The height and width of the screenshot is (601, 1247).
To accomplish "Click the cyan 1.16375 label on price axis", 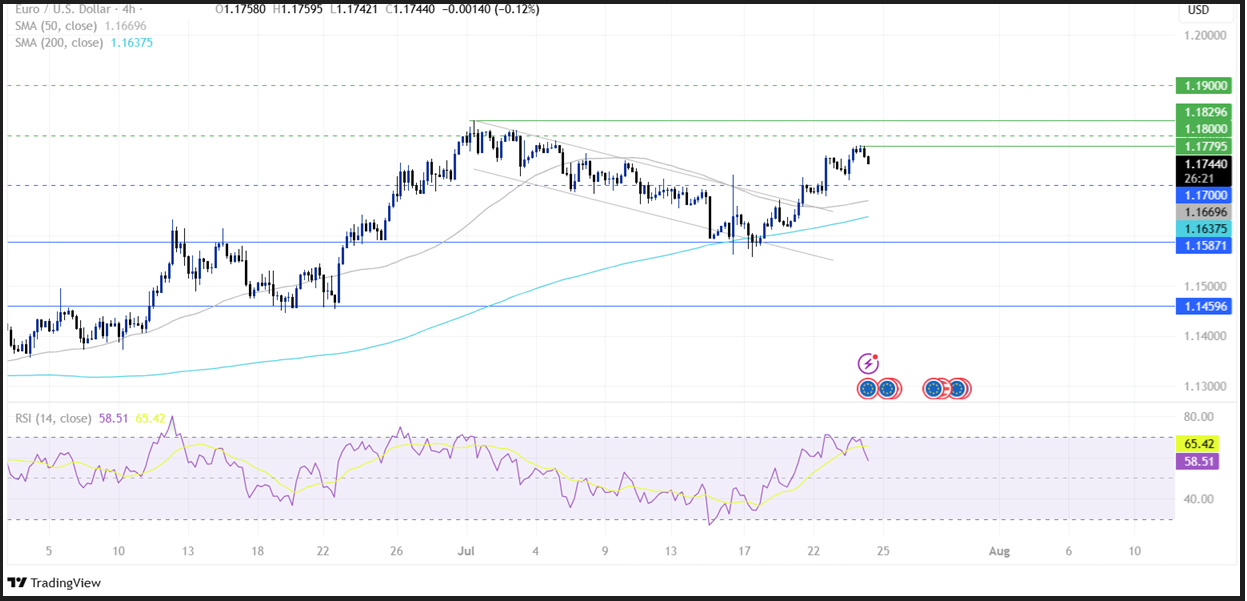I will (x=1204, y=229).
